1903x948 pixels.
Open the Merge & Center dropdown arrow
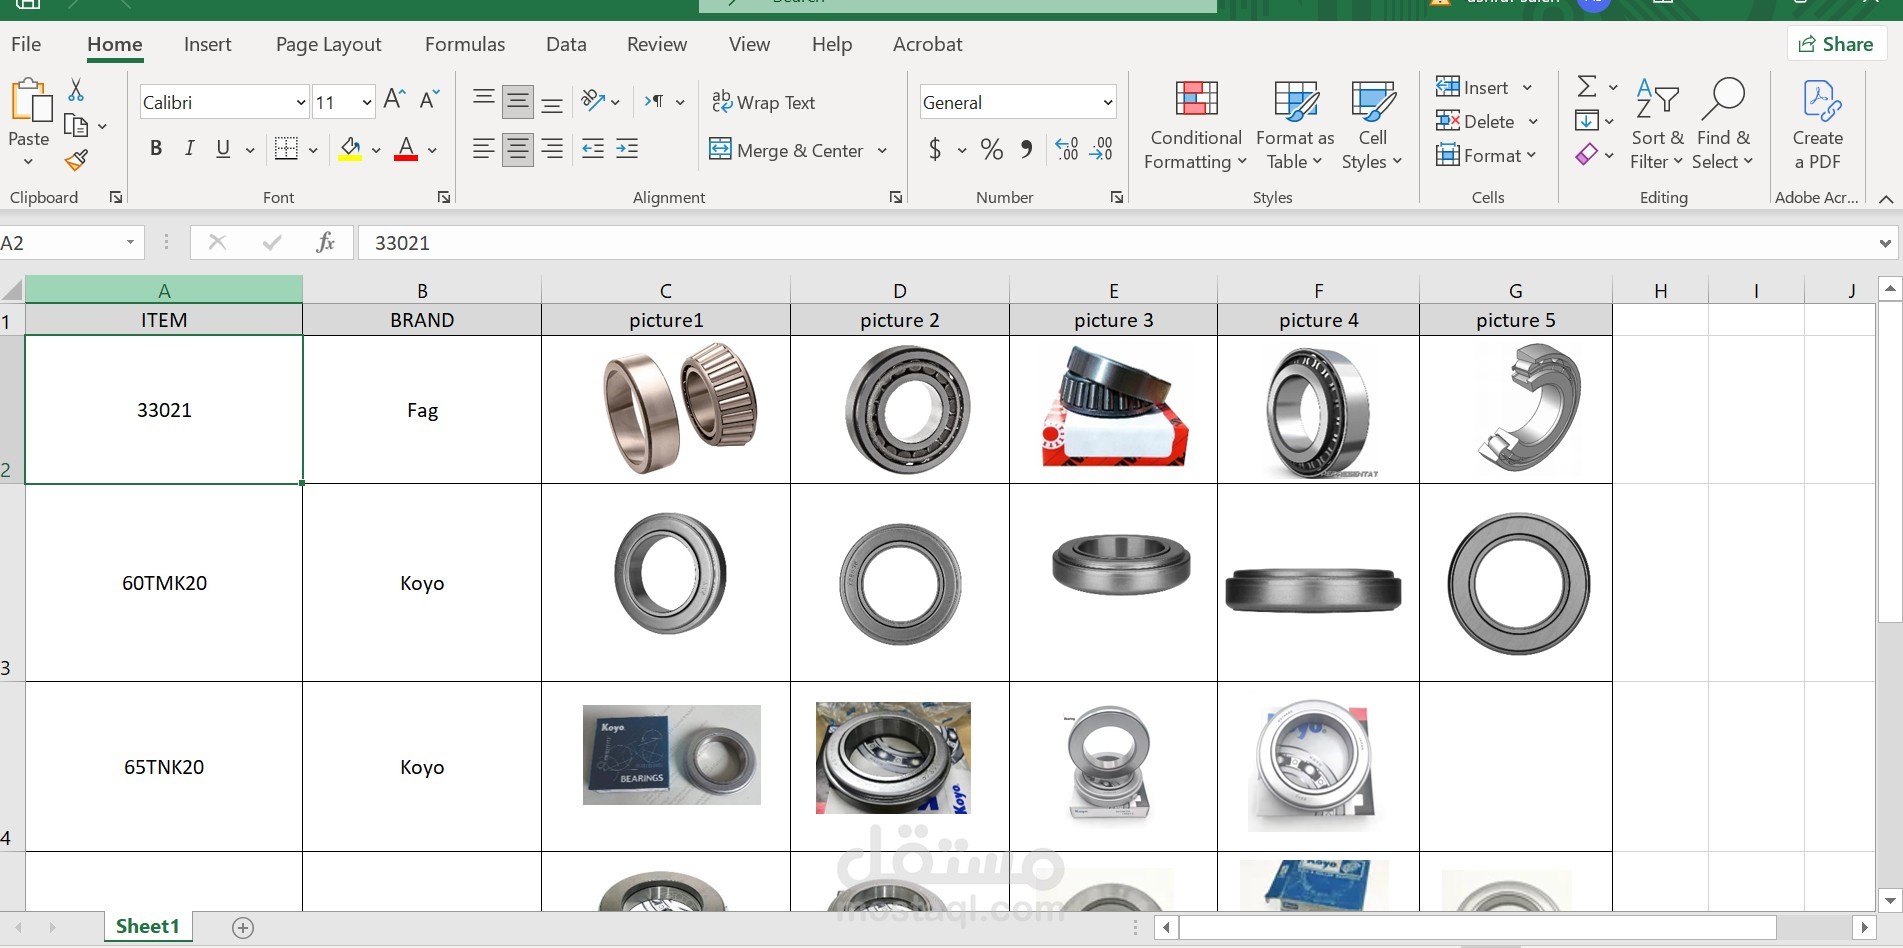[x=882, y=150]
